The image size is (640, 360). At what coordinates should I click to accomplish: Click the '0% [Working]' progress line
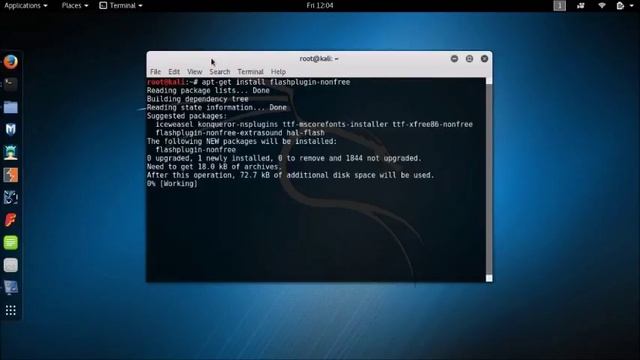[172, 184]
